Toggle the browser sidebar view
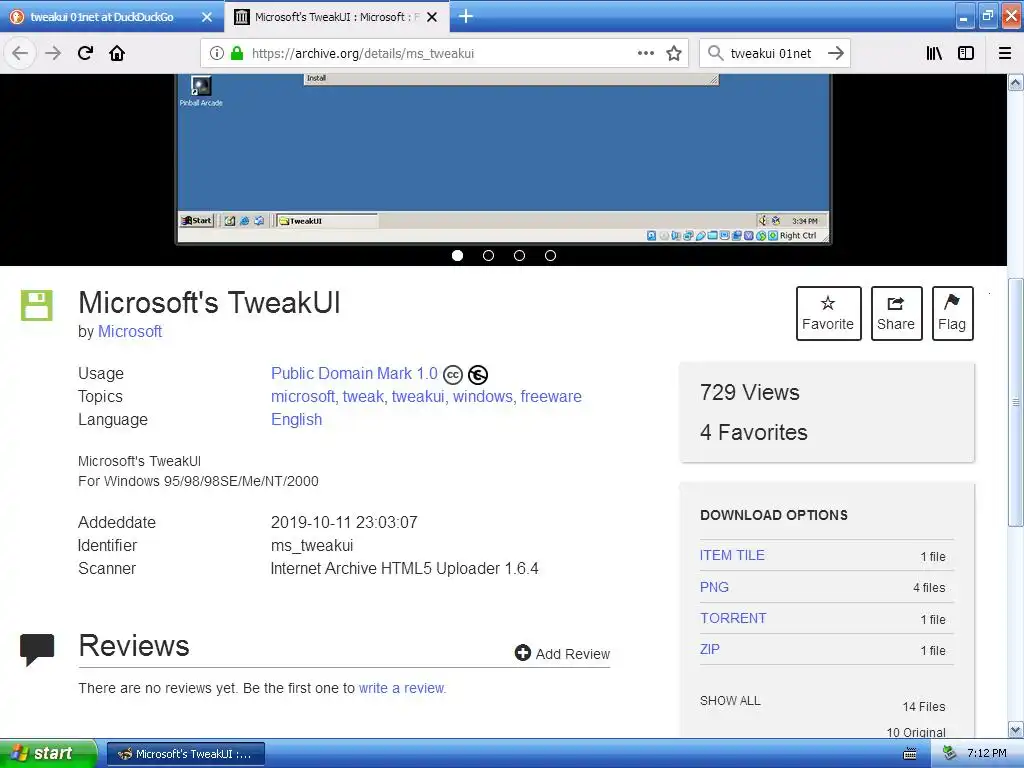 (966, 54)
